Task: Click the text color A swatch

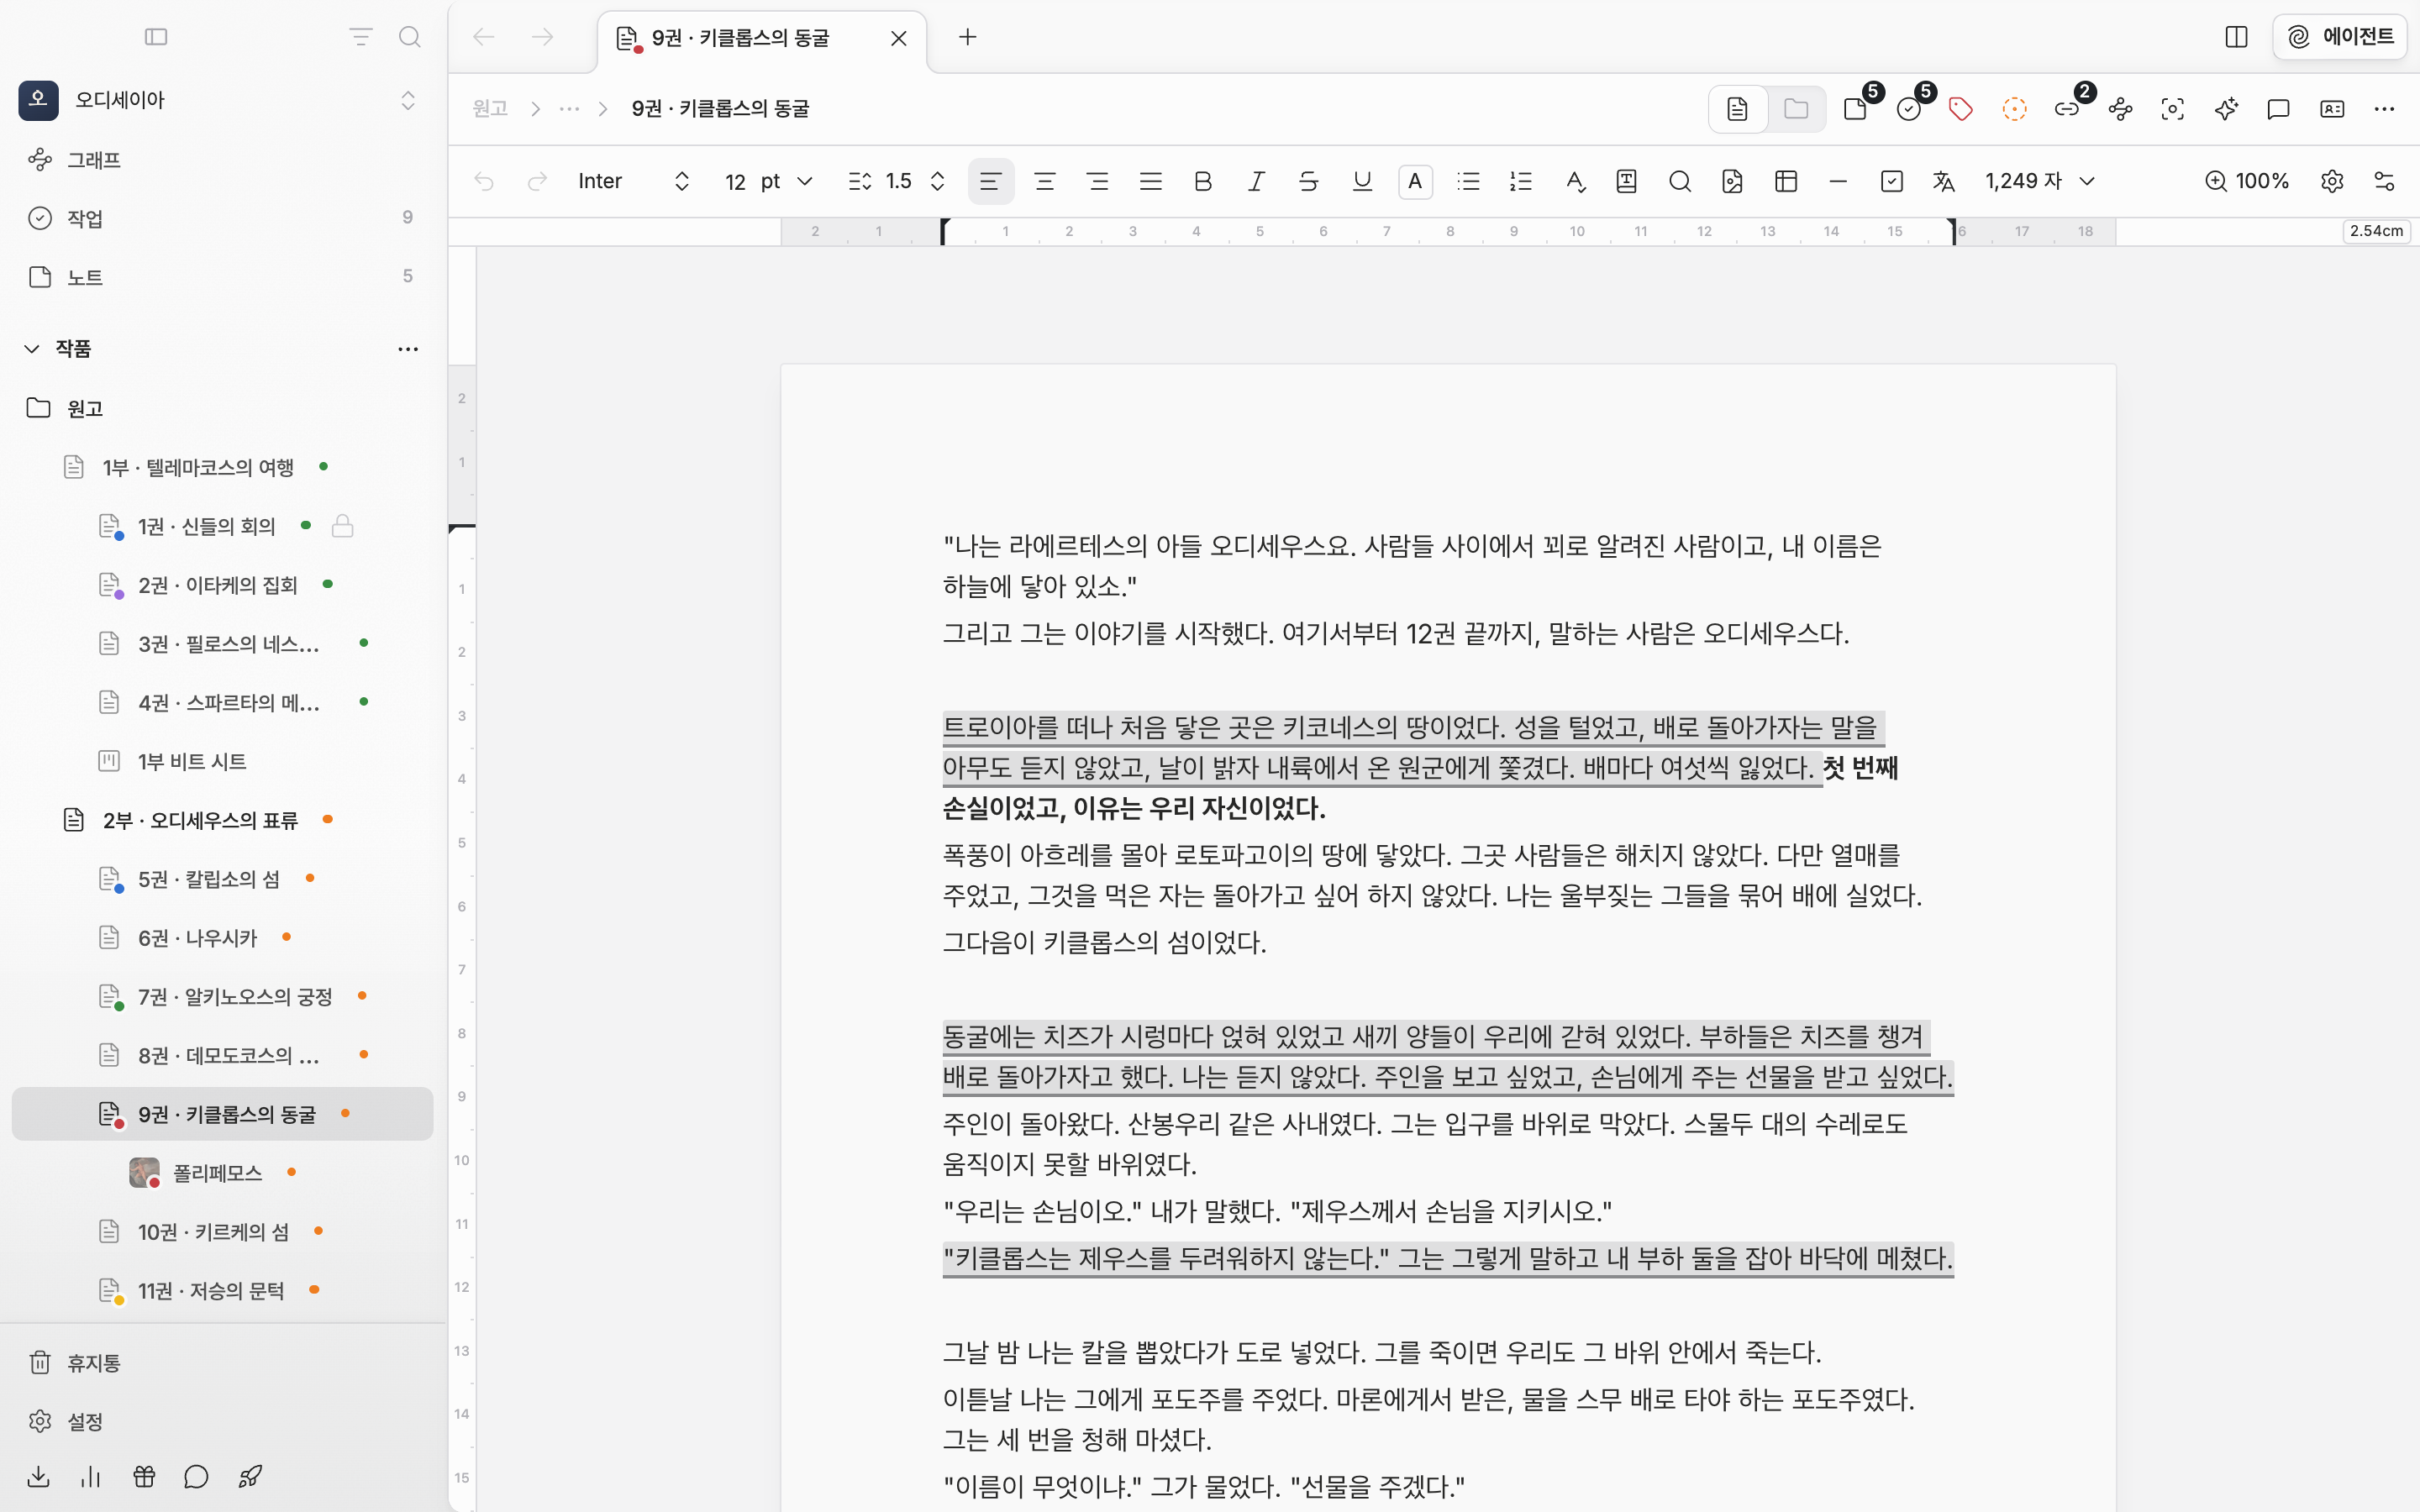Action: pos(1415,181)
